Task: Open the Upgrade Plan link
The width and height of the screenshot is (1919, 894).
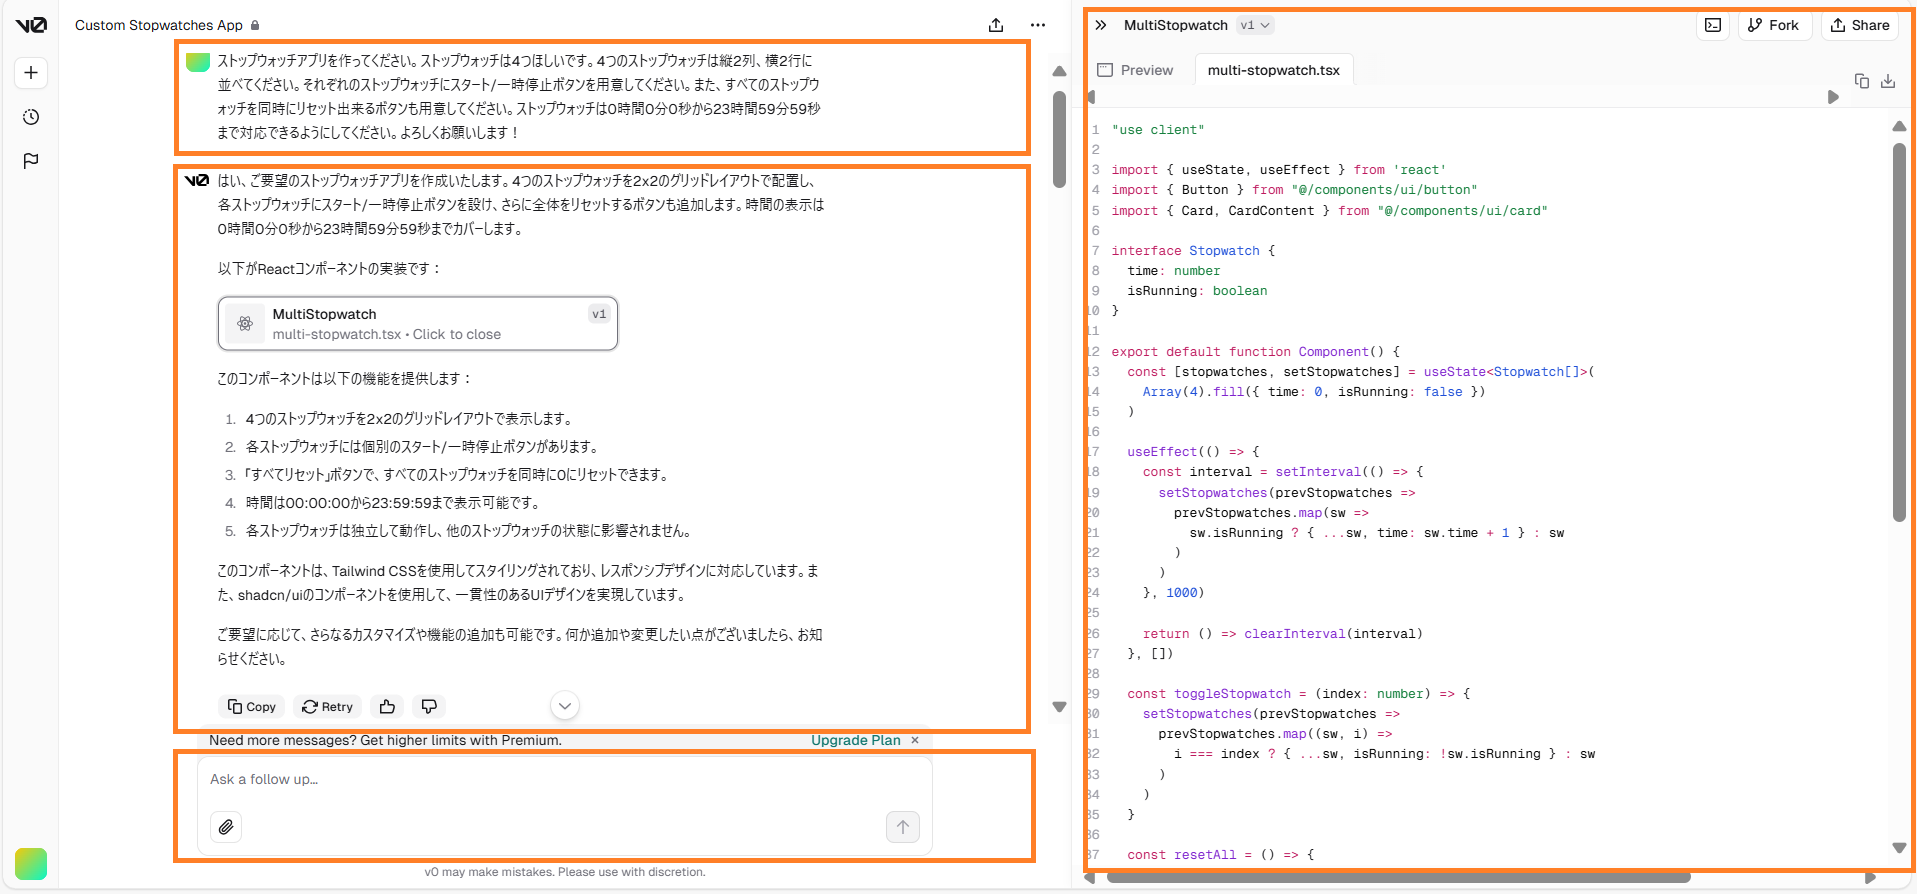Action: (x=856, y=741)
